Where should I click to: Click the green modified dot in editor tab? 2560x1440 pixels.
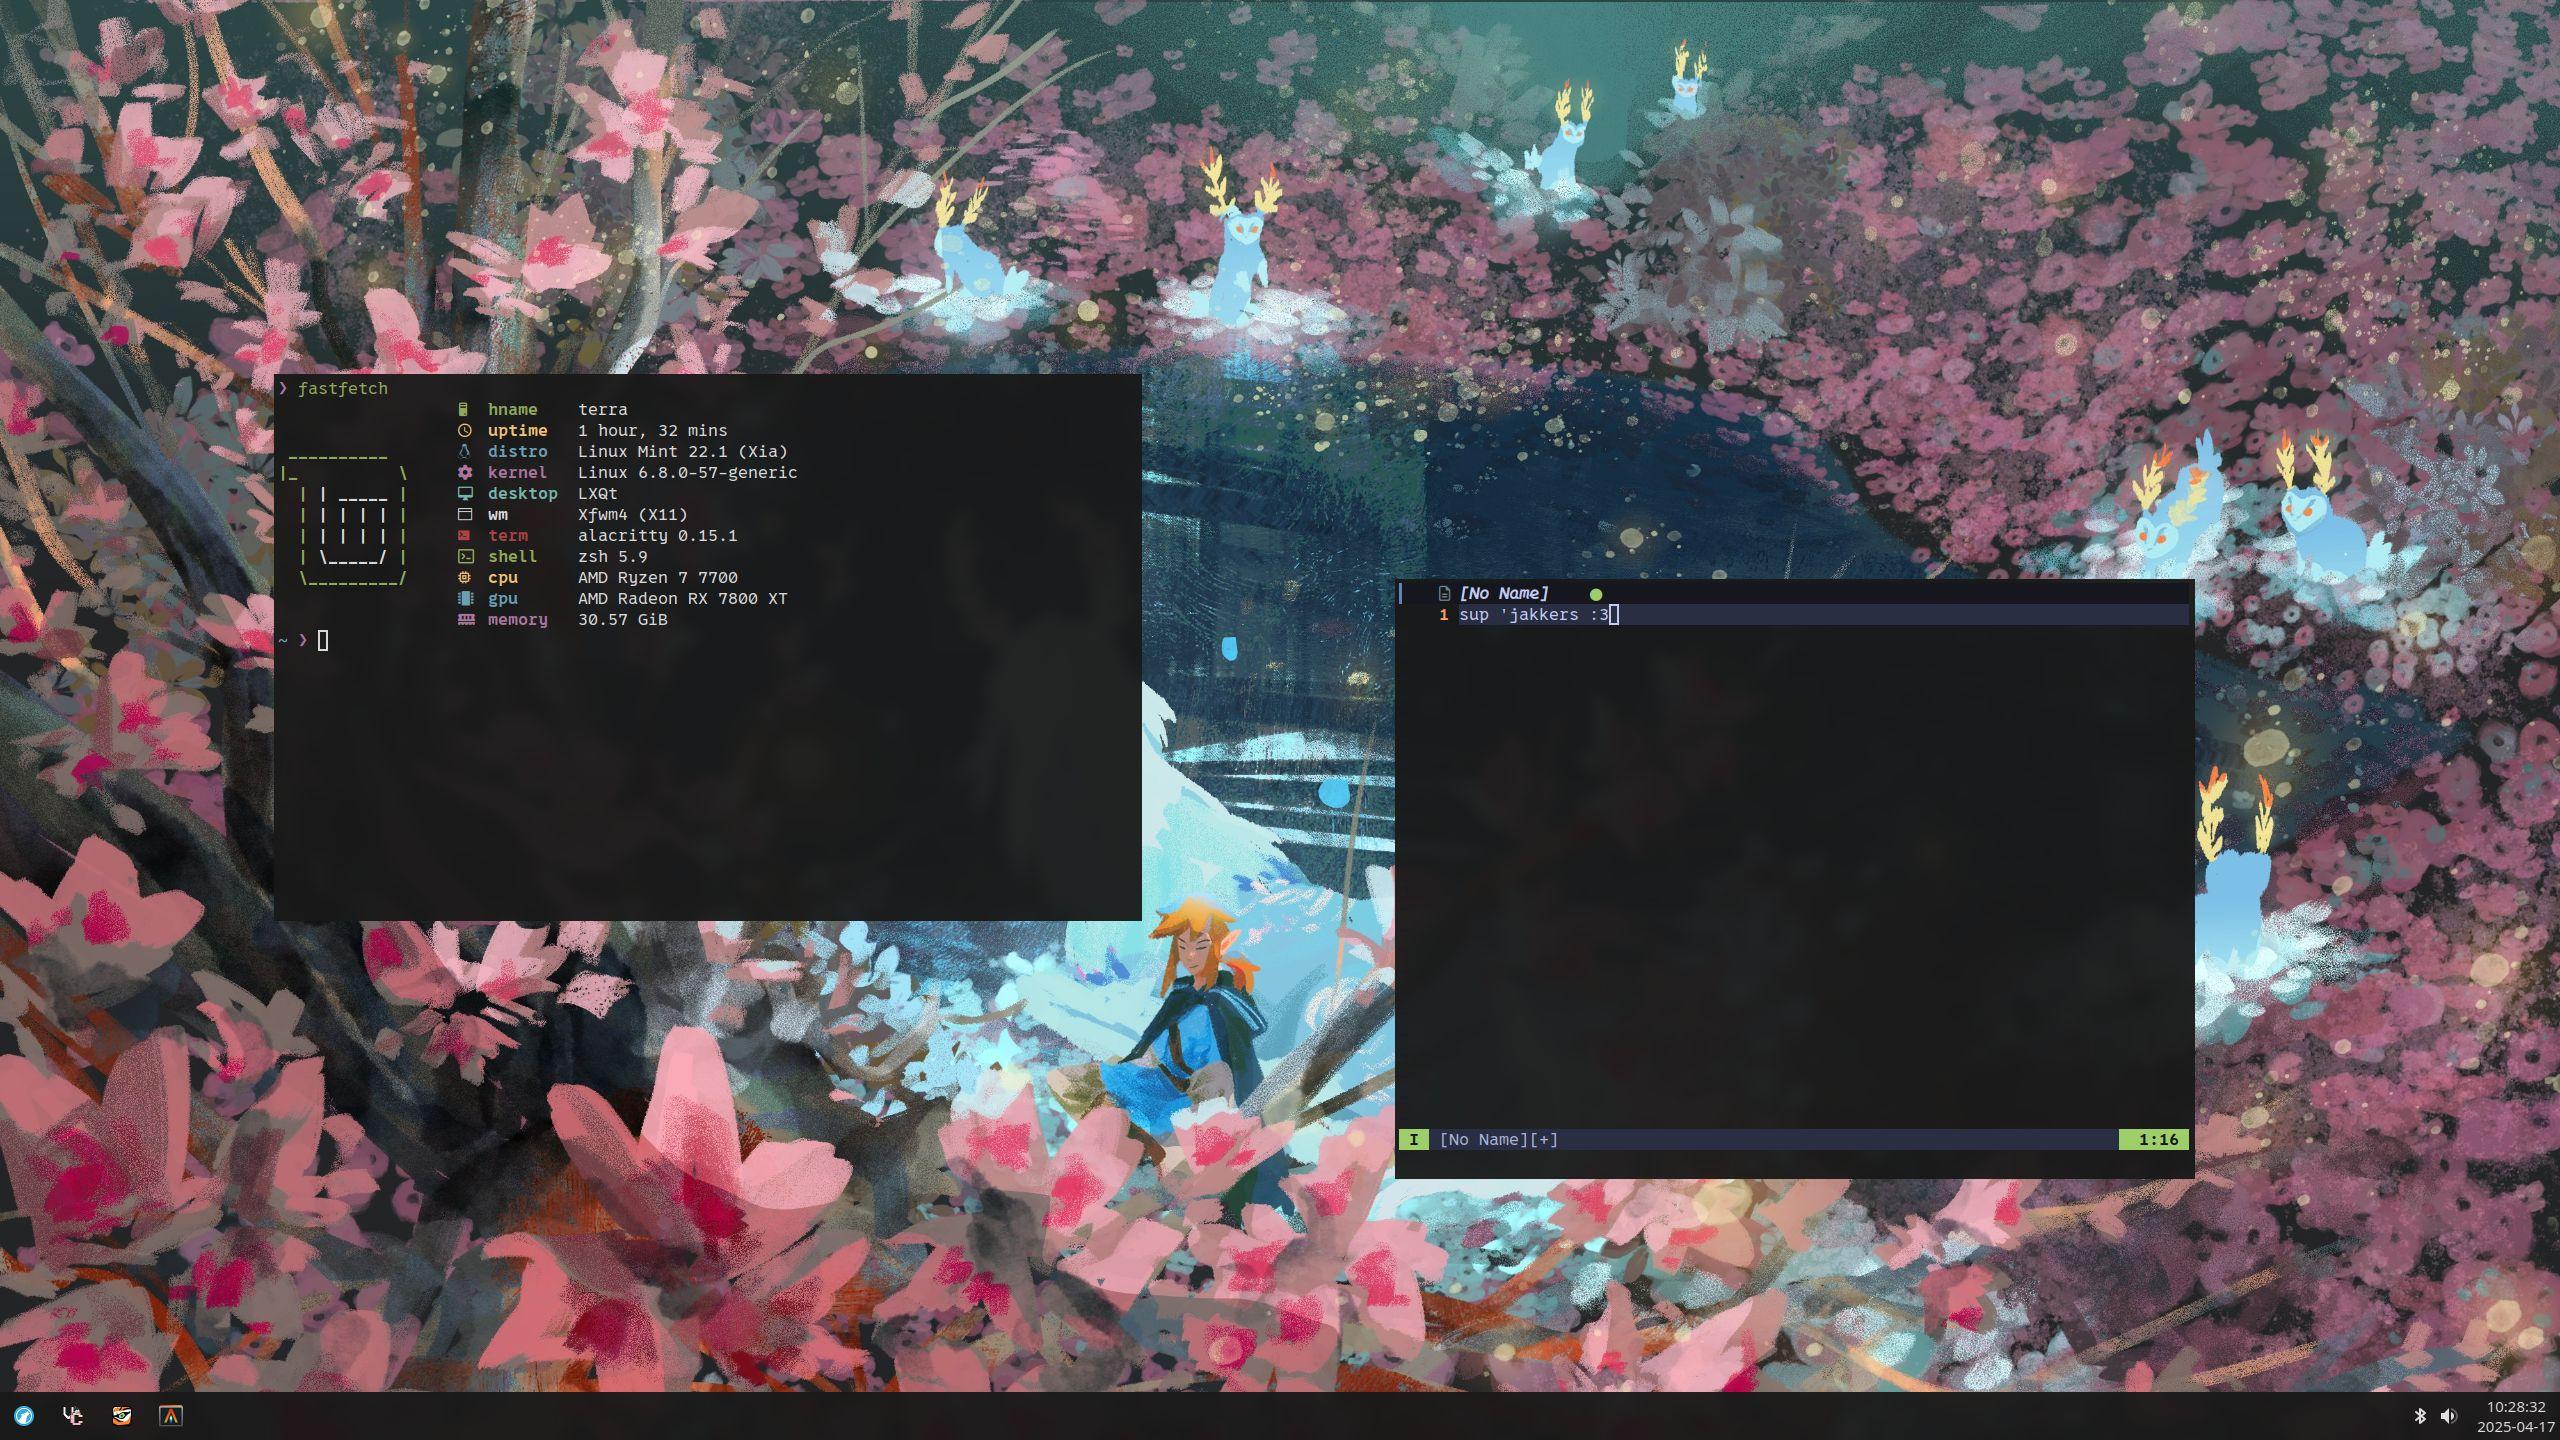[1595, 594]
